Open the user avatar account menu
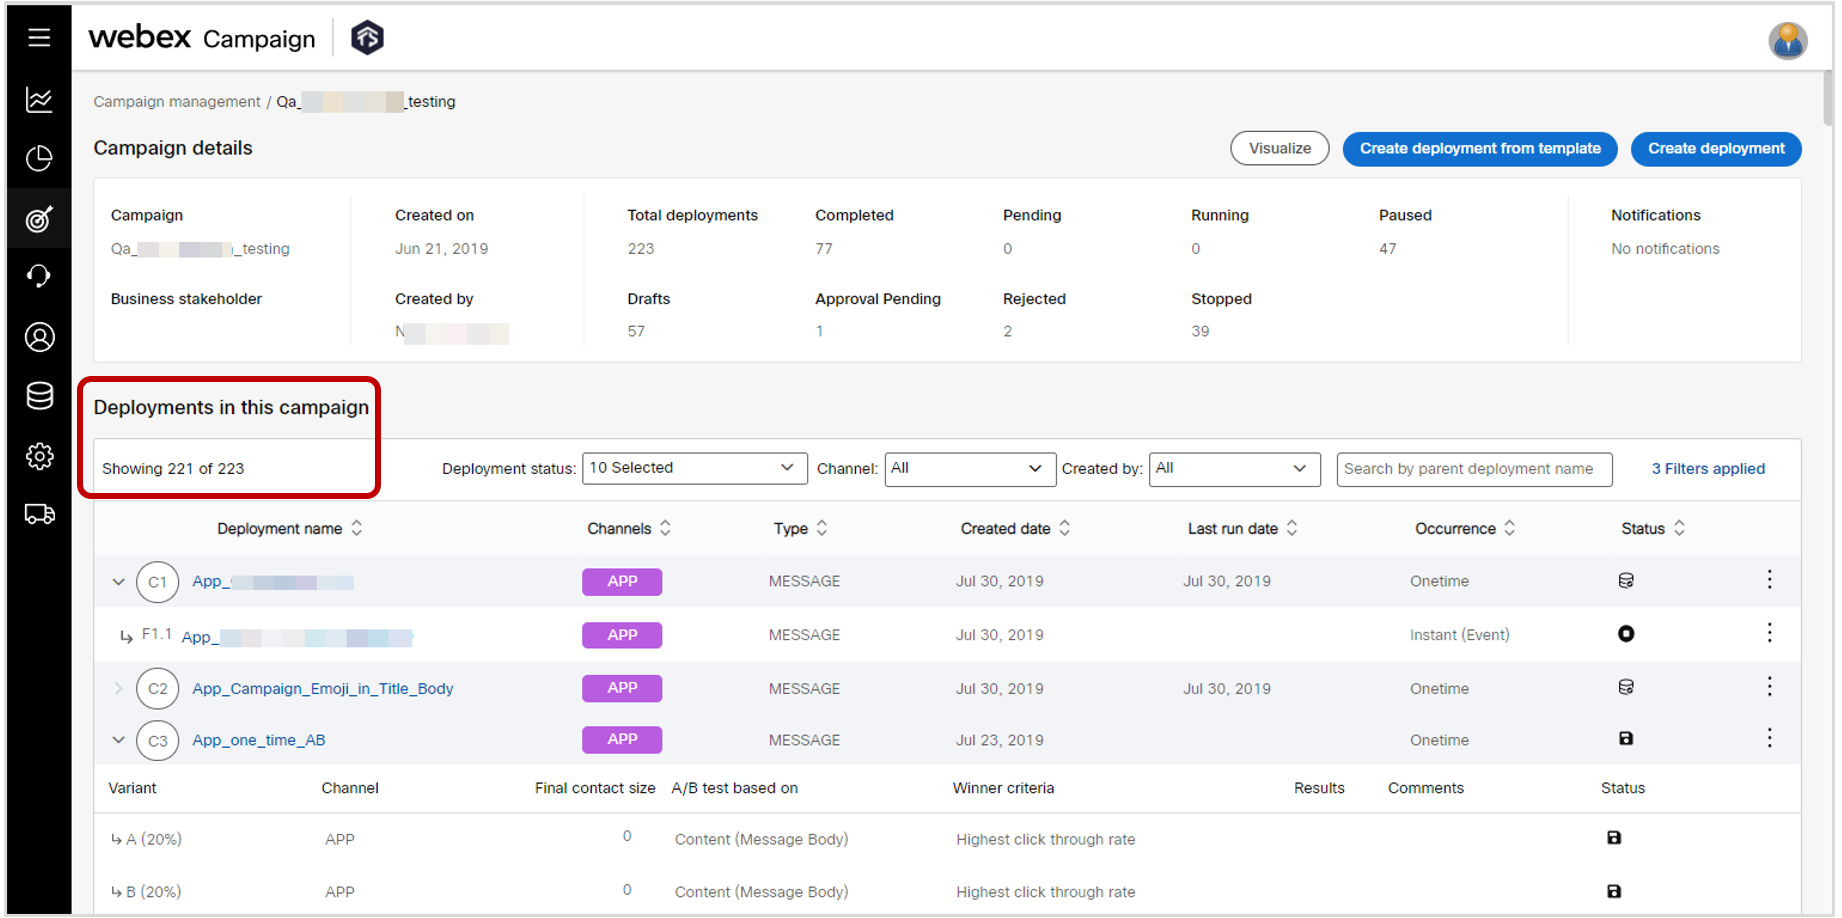Image resolution: width=1842 pixels, height=918 pixels. click(x=1787, y=41)
